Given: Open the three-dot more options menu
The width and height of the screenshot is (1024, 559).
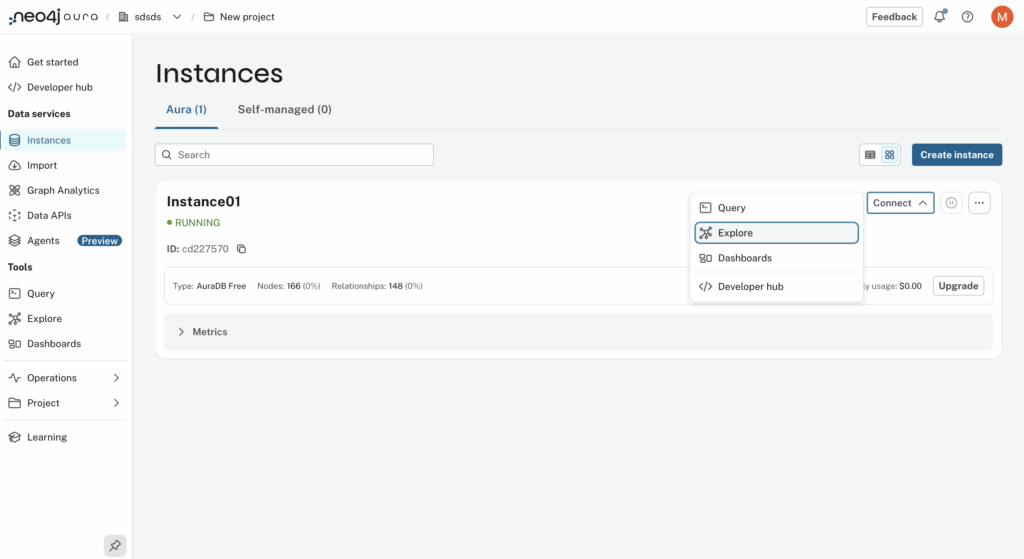Looking at the screenshot, I should pyautogui.click(x=979, y=203).
